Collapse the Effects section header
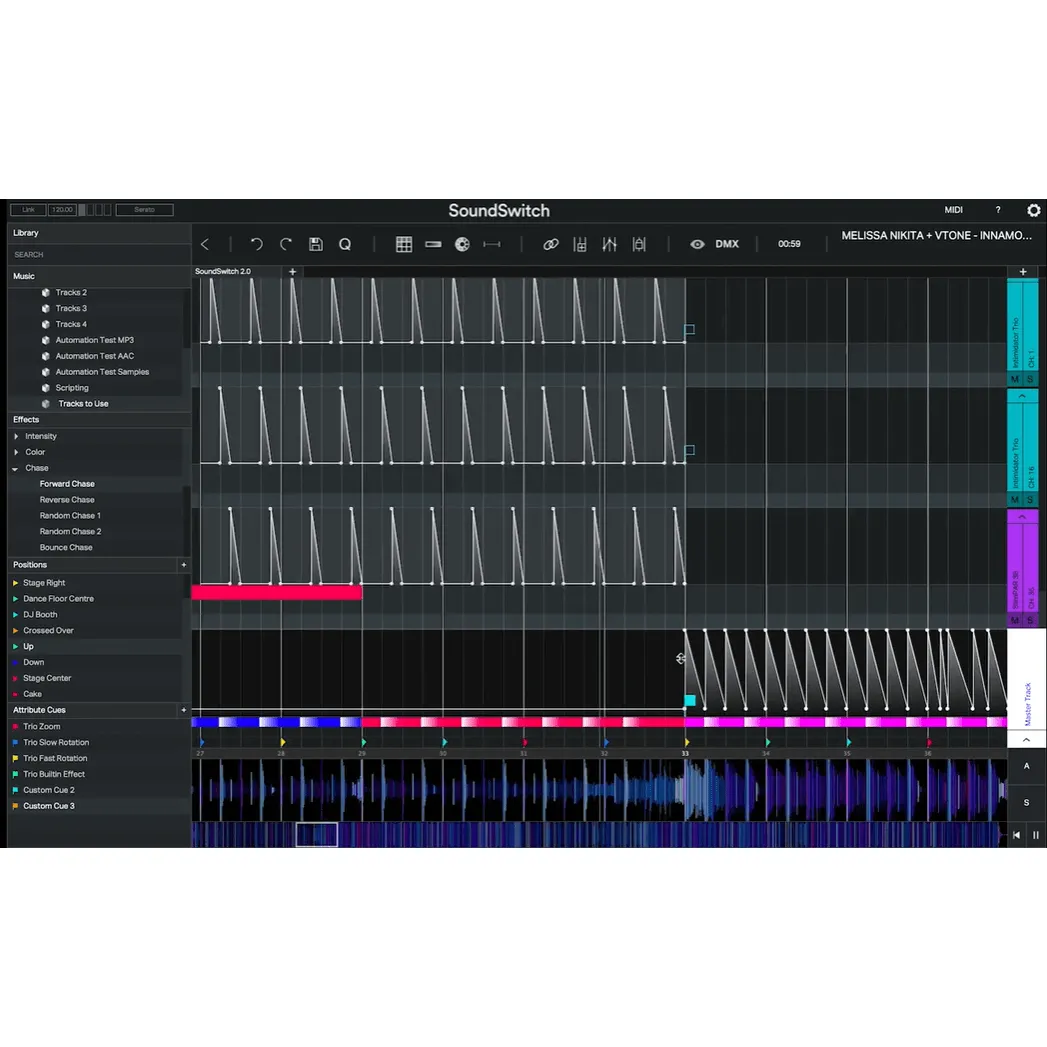Image resolution: width=1047 pixels, height=1047 pixels. click(x=99, y=419)
